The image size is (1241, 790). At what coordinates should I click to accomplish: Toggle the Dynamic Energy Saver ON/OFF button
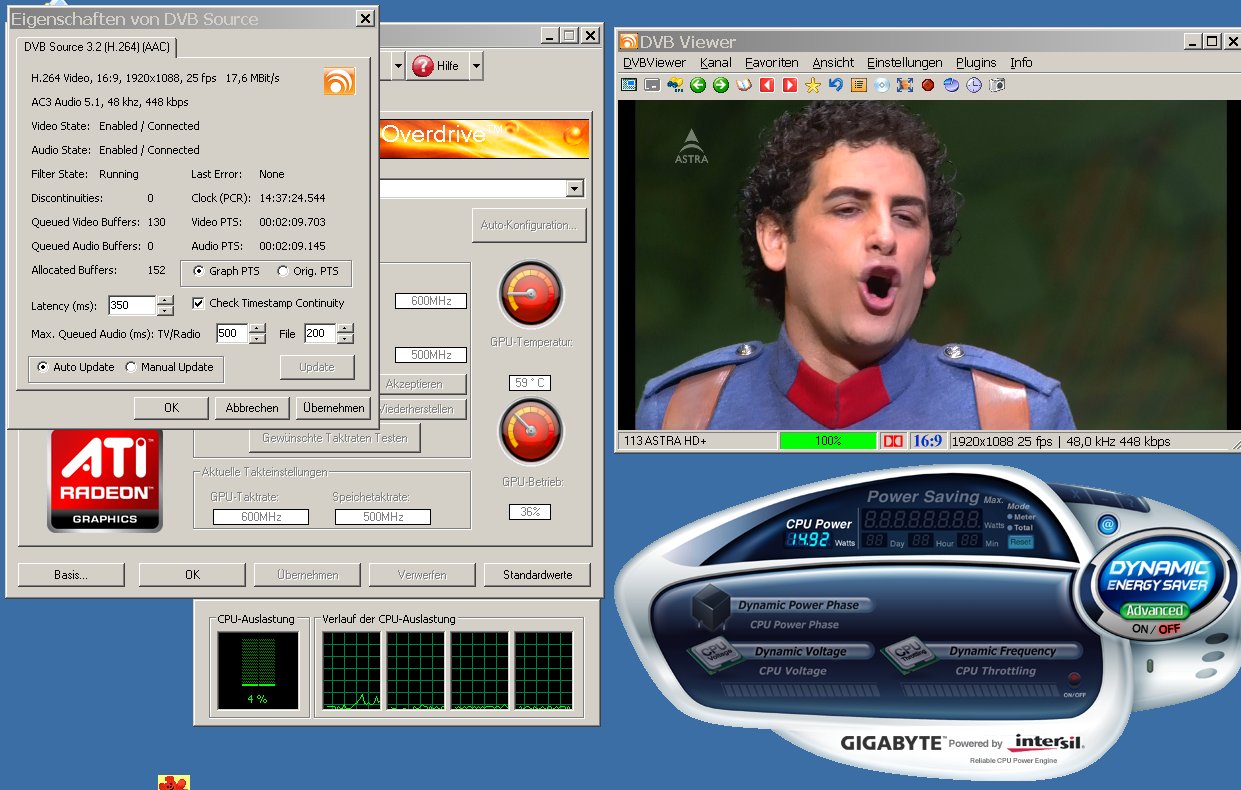pos(1155,629)
